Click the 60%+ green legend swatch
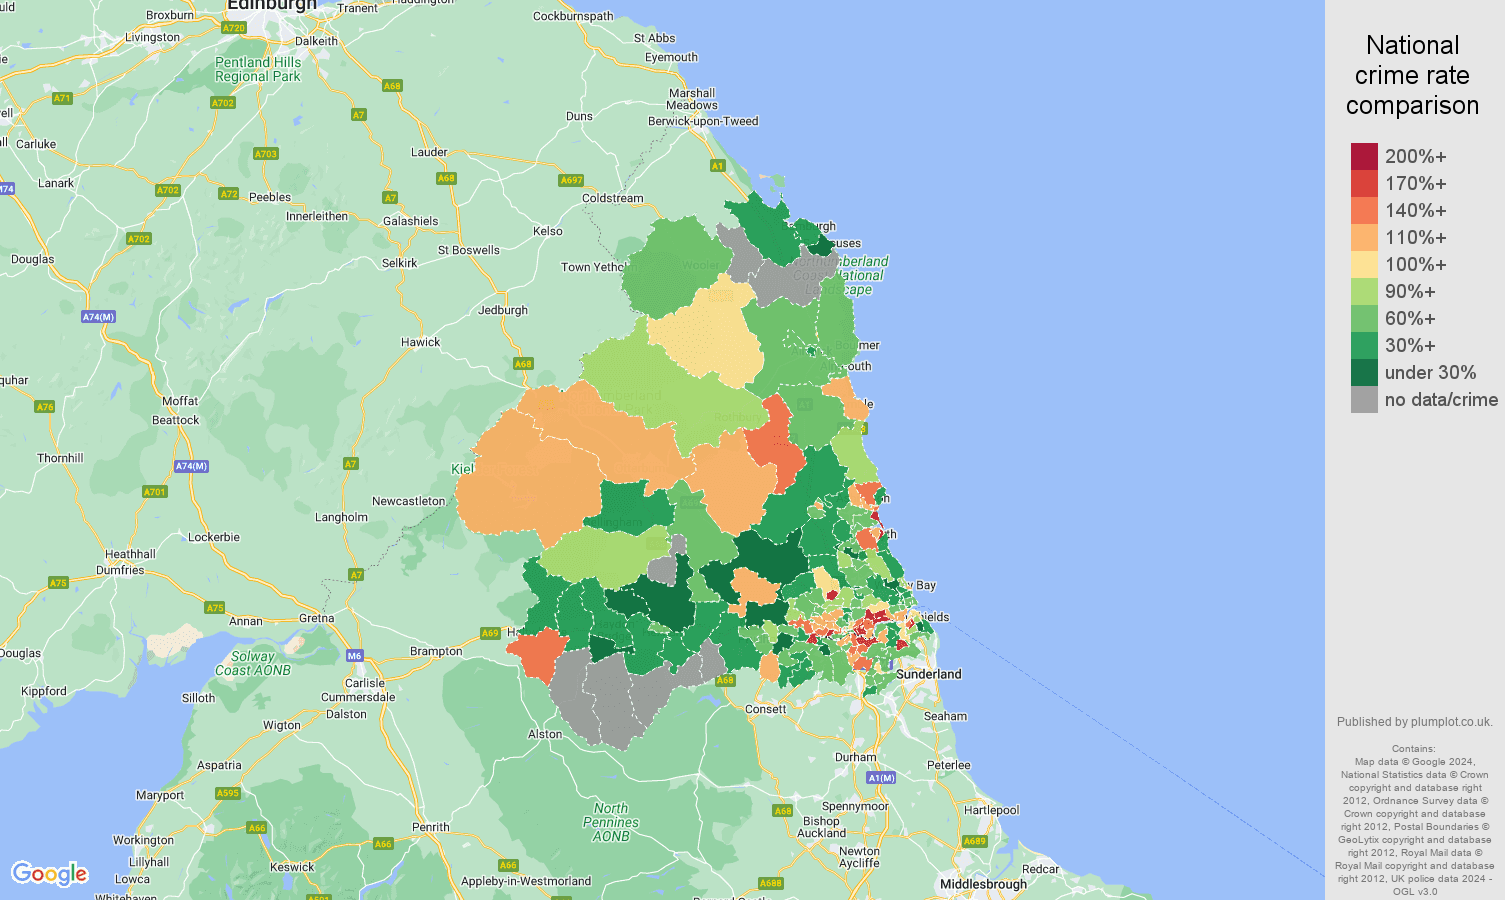1505x900 pixels. coord(1364,319)
